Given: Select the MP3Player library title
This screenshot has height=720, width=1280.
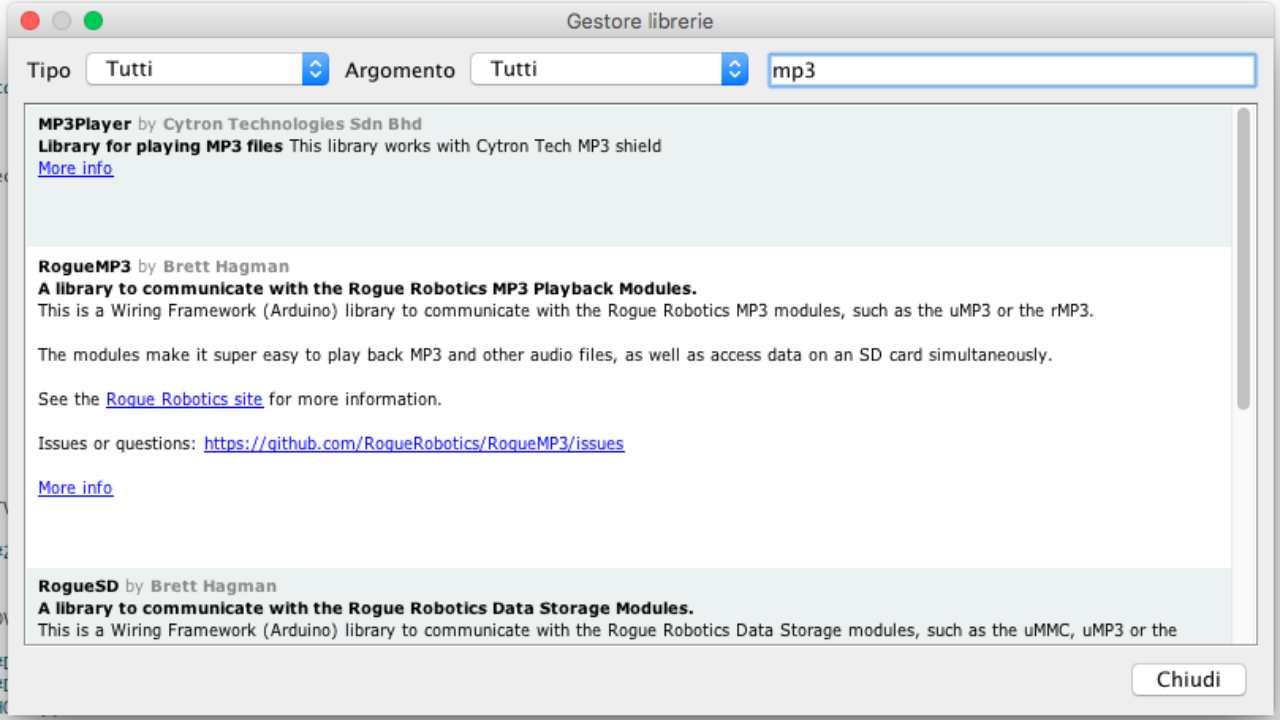Looking at the screenshot, I should click(x=84, y=124).
